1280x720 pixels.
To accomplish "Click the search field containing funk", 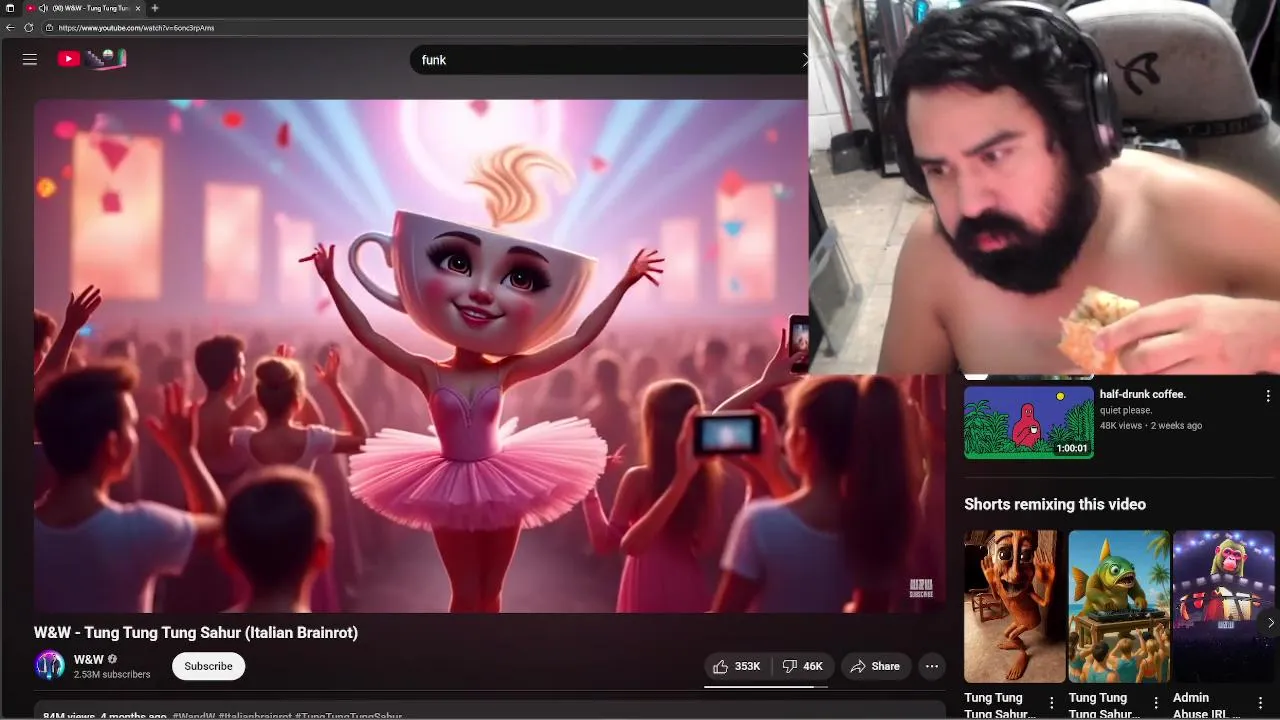I will pyautogui.click(x=609, y=60).
